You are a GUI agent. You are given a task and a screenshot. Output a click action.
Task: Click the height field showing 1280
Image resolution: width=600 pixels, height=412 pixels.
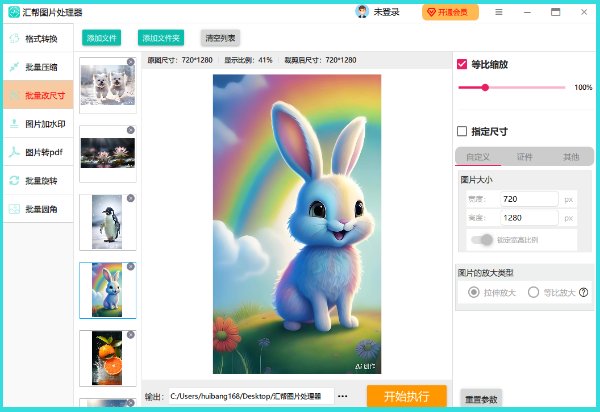click(x=529, y=218)
